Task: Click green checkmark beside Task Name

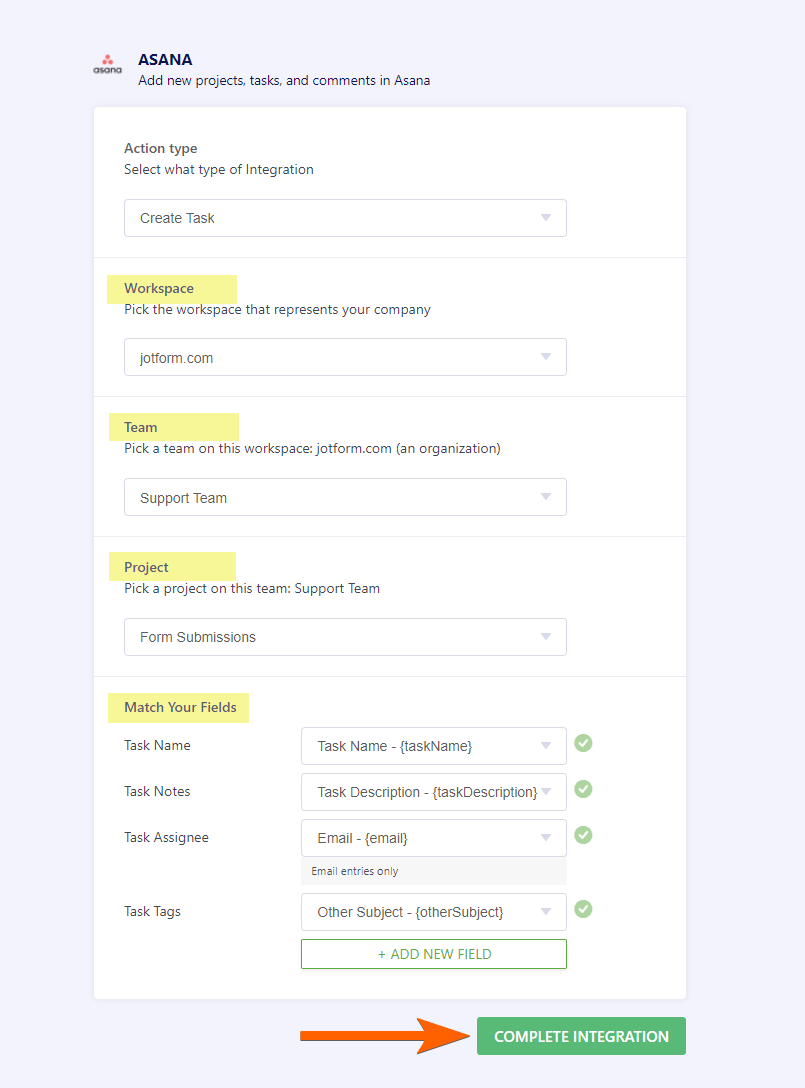Action: (x=583, y=743)
